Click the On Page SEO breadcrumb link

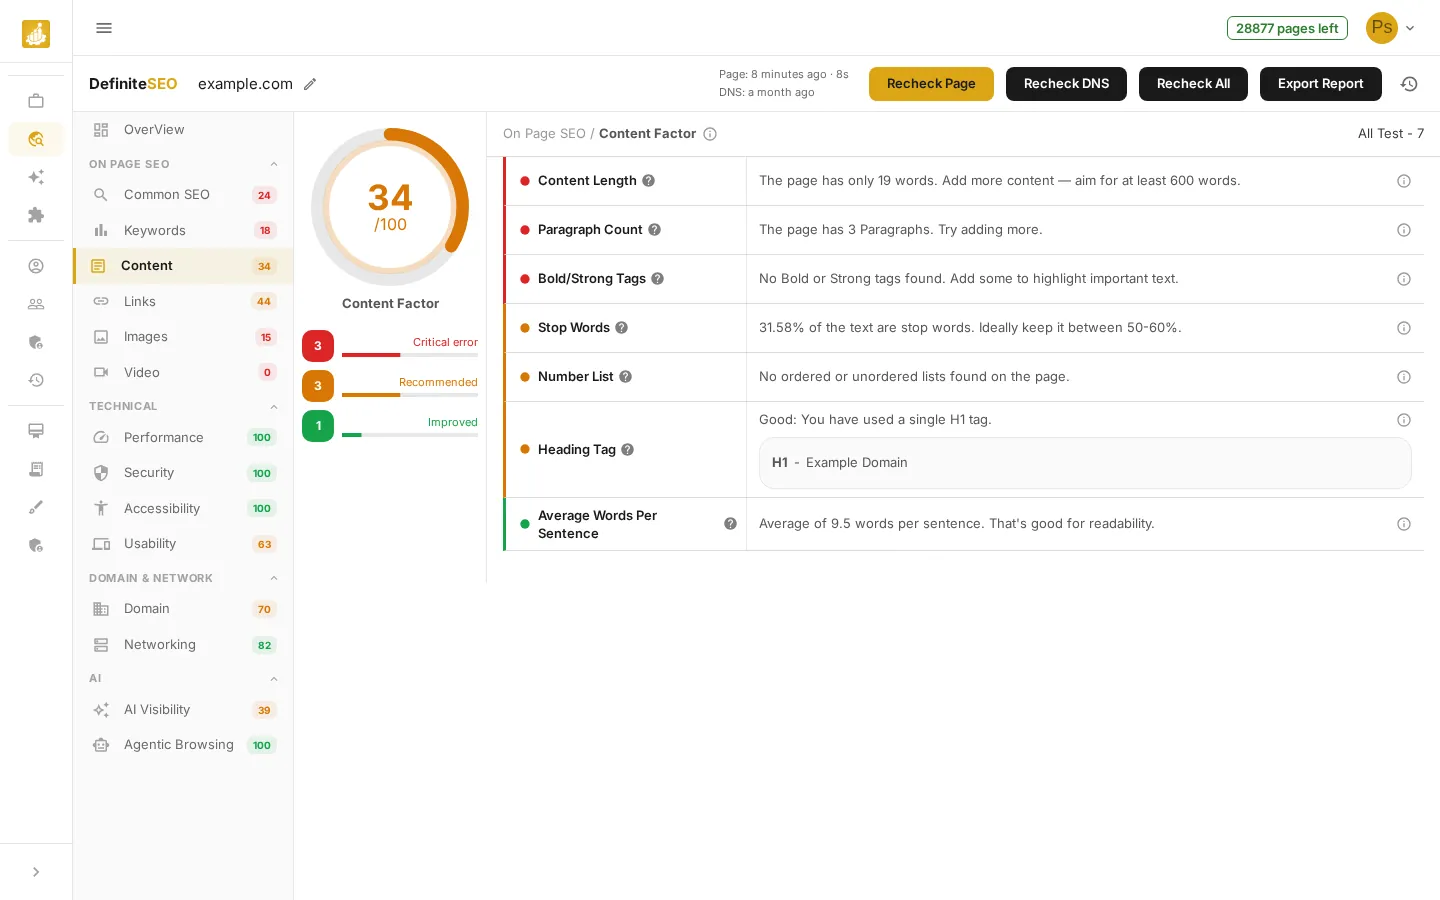(x=544, y=134)
